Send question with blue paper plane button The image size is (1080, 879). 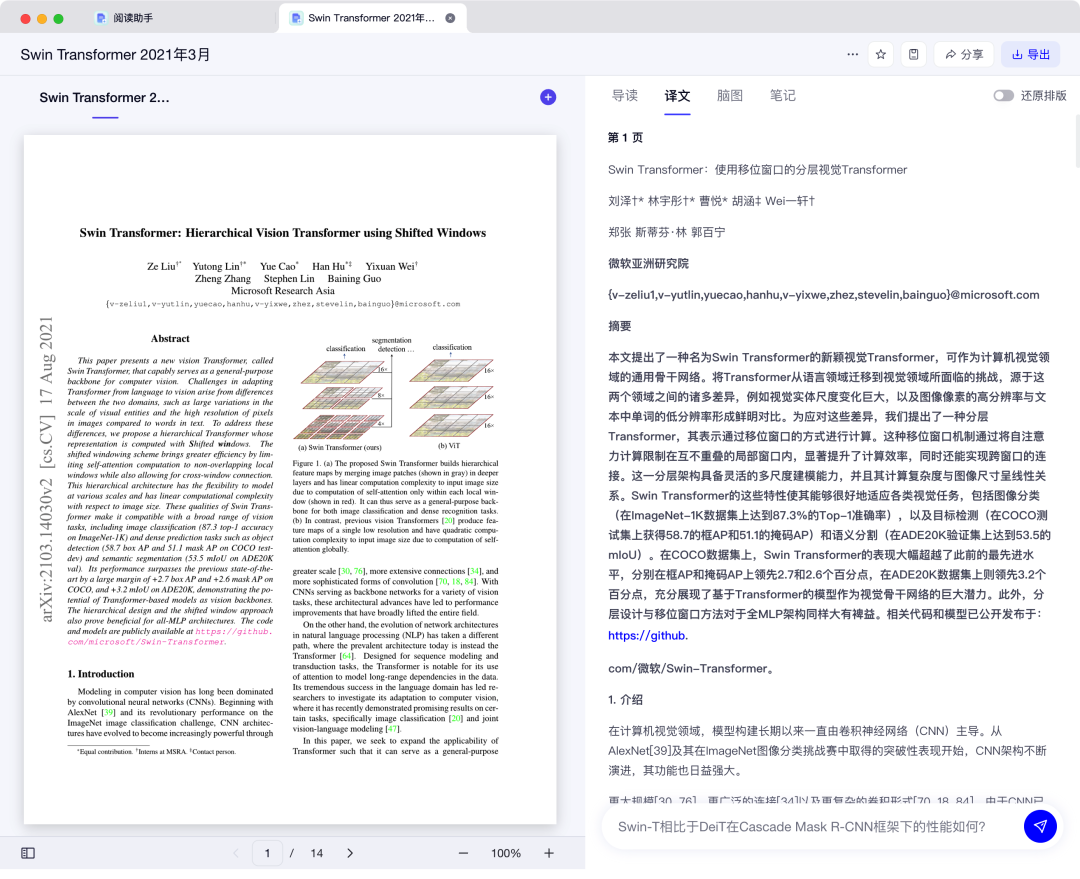tap(1040, 826)
